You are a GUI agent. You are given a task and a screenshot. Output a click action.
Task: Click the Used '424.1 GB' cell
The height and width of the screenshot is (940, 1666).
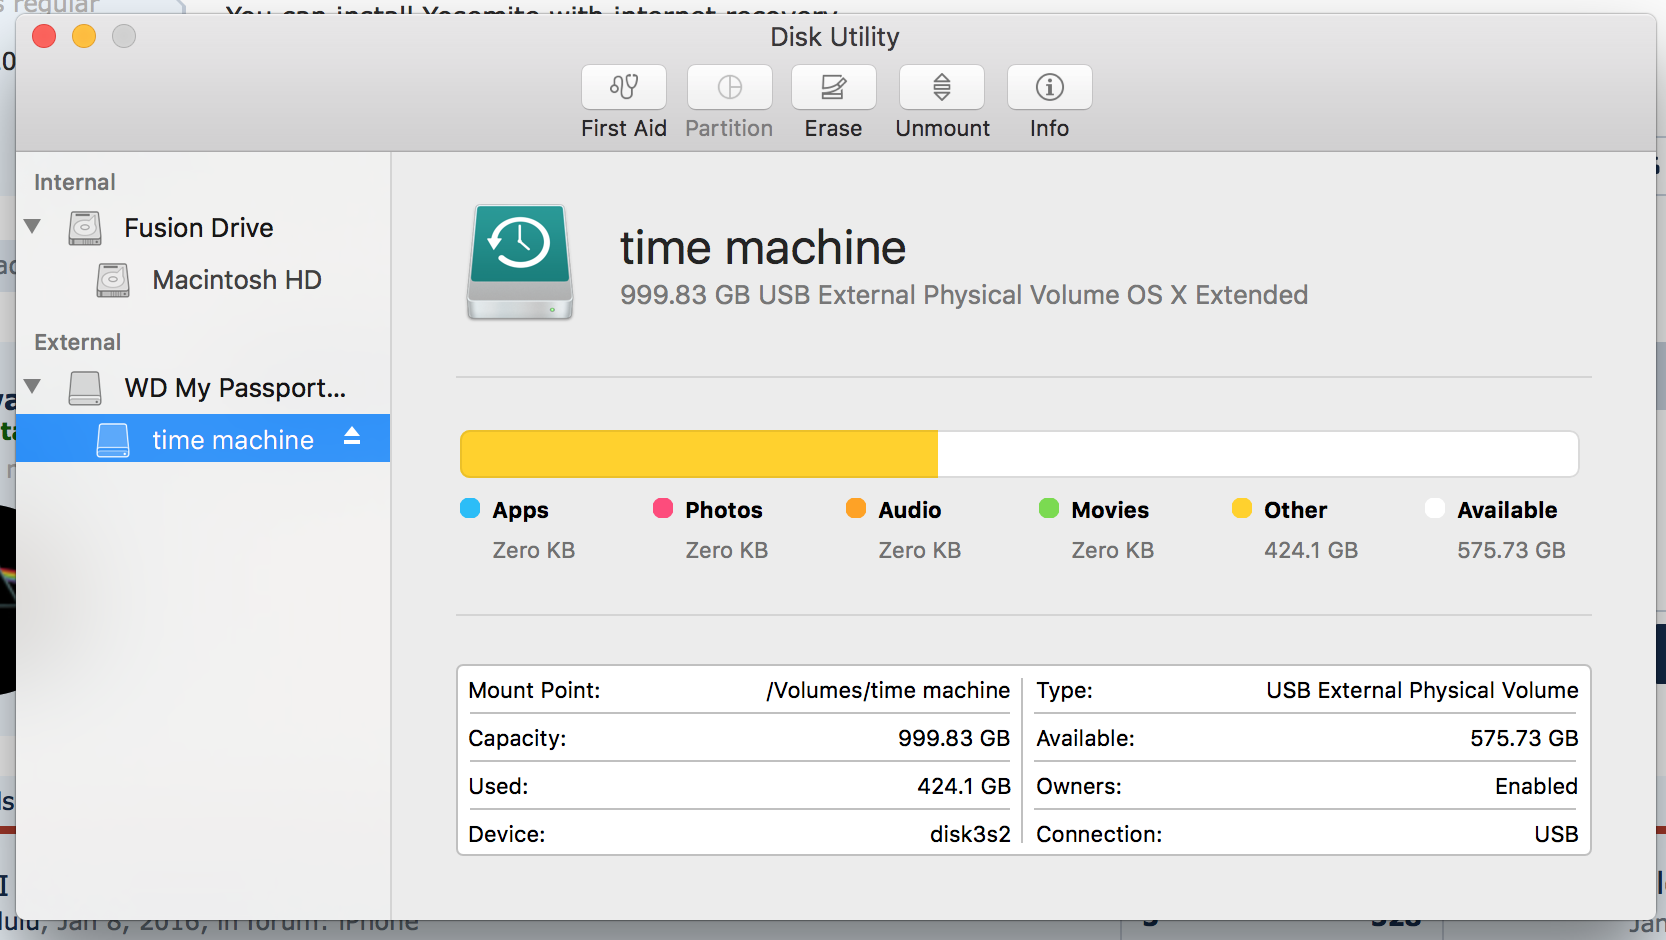tap(964, 786)
